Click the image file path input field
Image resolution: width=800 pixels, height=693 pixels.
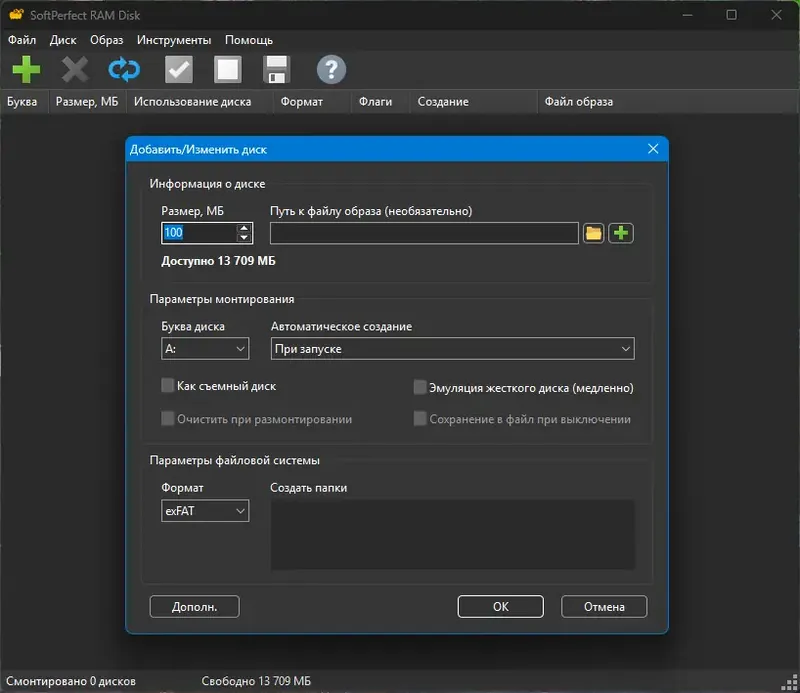click(x=424, y=233)
